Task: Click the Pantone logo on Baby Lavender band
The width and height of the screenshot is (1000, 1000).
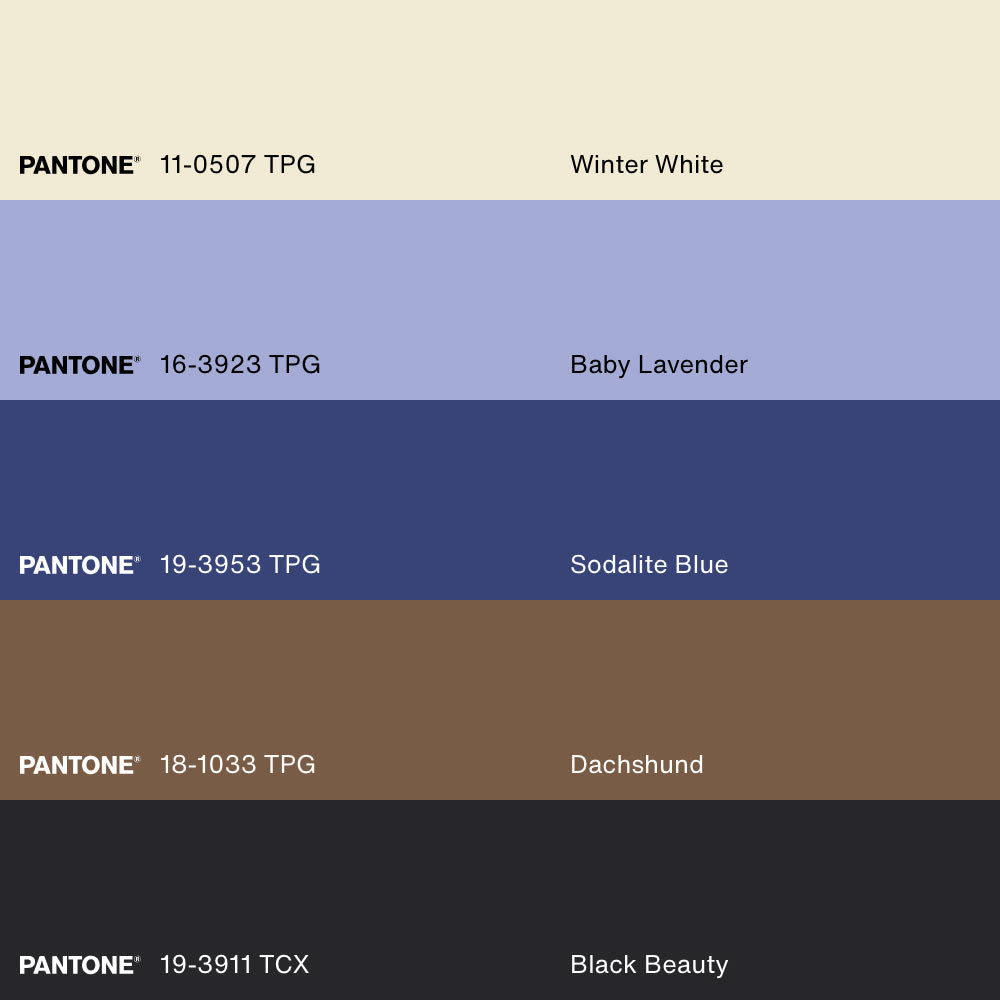Action: (x=79, y=365)
